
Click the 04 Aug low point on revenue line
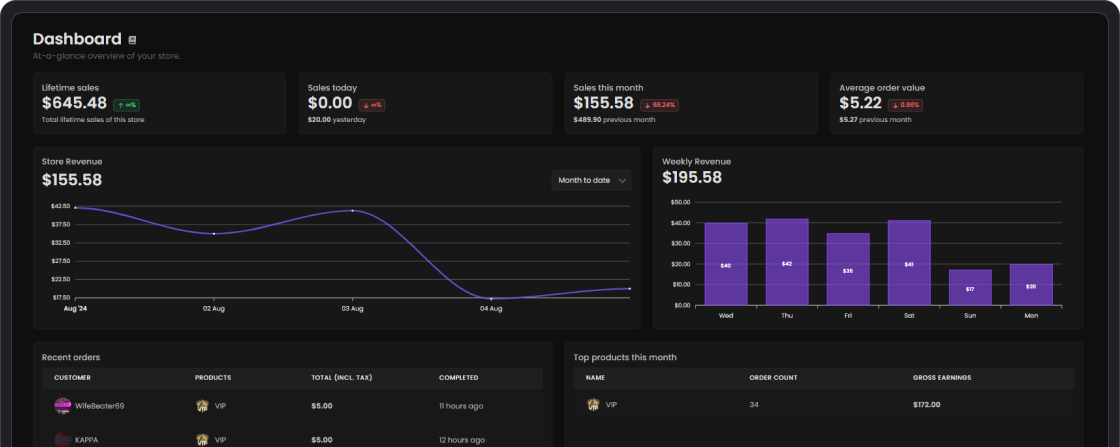491,298
